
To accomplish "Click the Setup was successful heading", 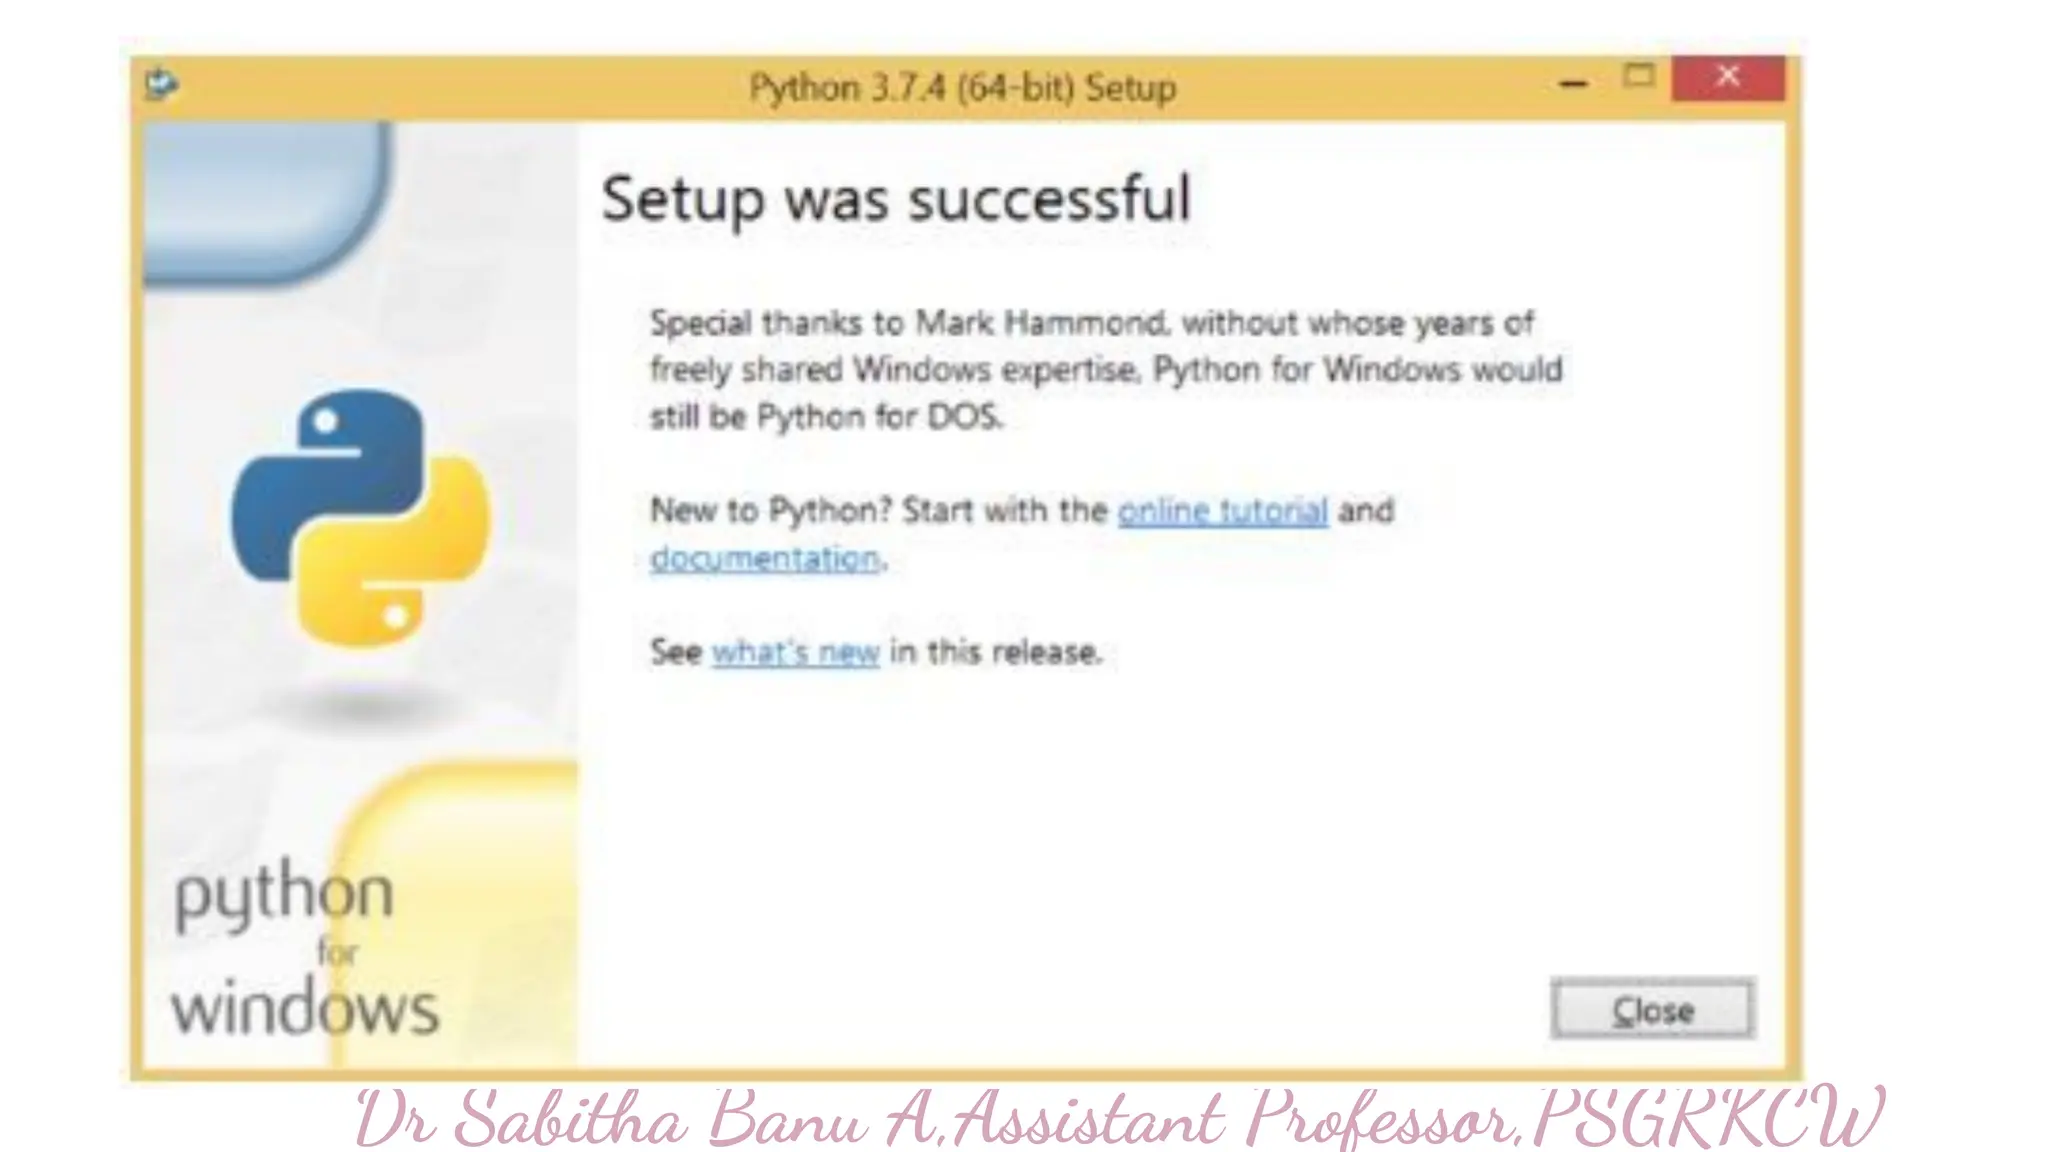I will coord(895,200).
